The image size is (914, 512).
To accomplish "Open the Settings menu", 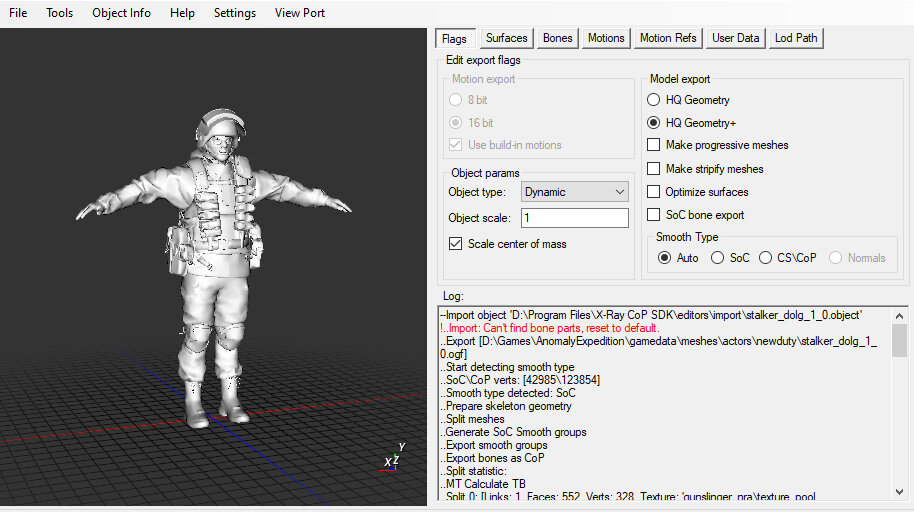I will tap(235, 13).
